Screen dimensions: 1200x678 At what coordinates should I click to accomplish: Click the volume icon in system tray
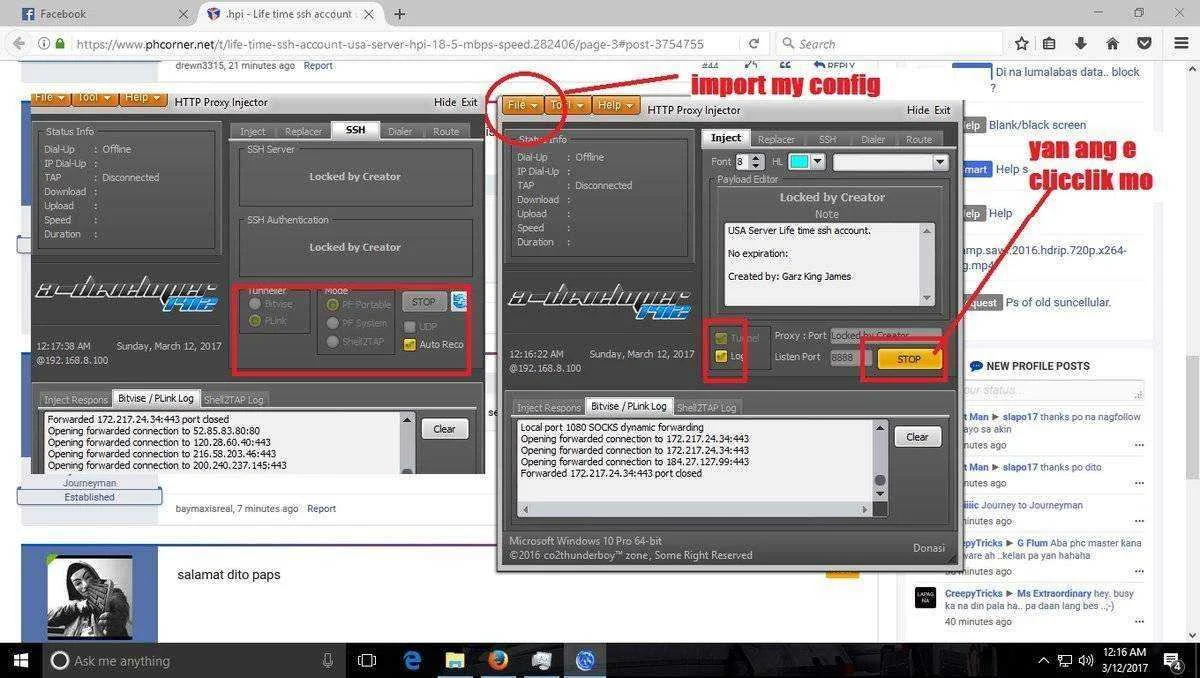coord(1086,660)
